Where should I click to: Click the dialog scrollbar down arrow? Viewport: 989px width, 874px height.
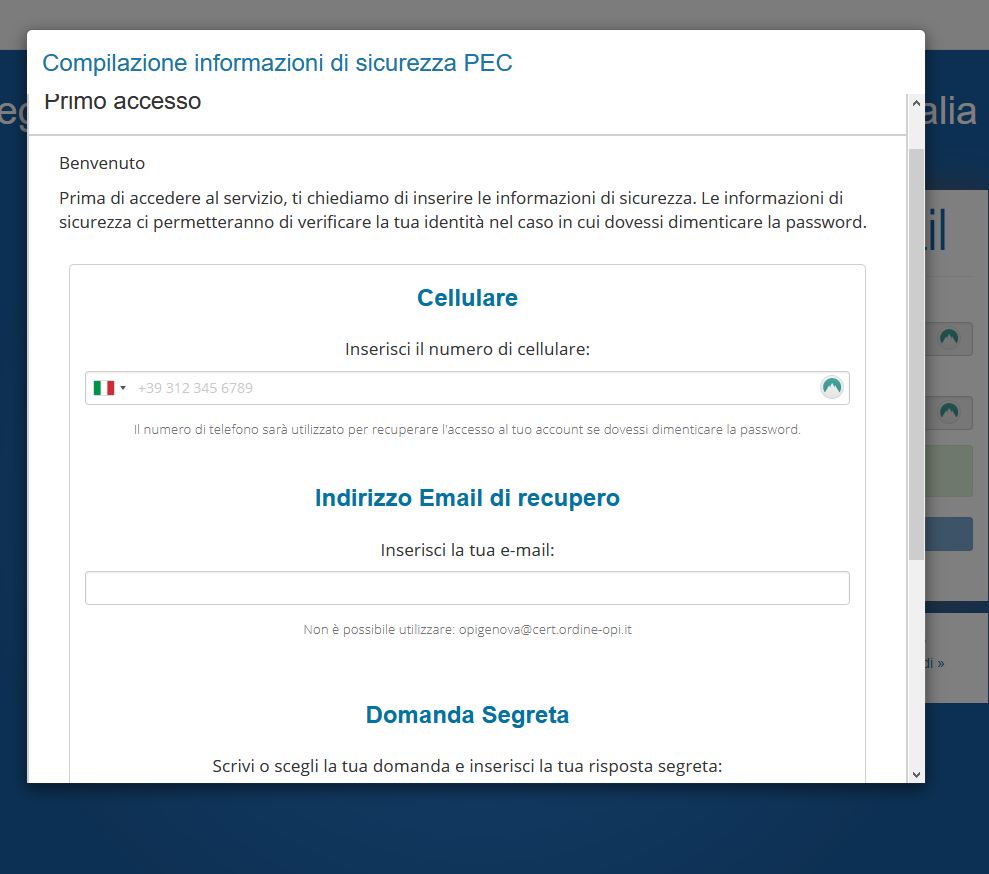point(916,774)
